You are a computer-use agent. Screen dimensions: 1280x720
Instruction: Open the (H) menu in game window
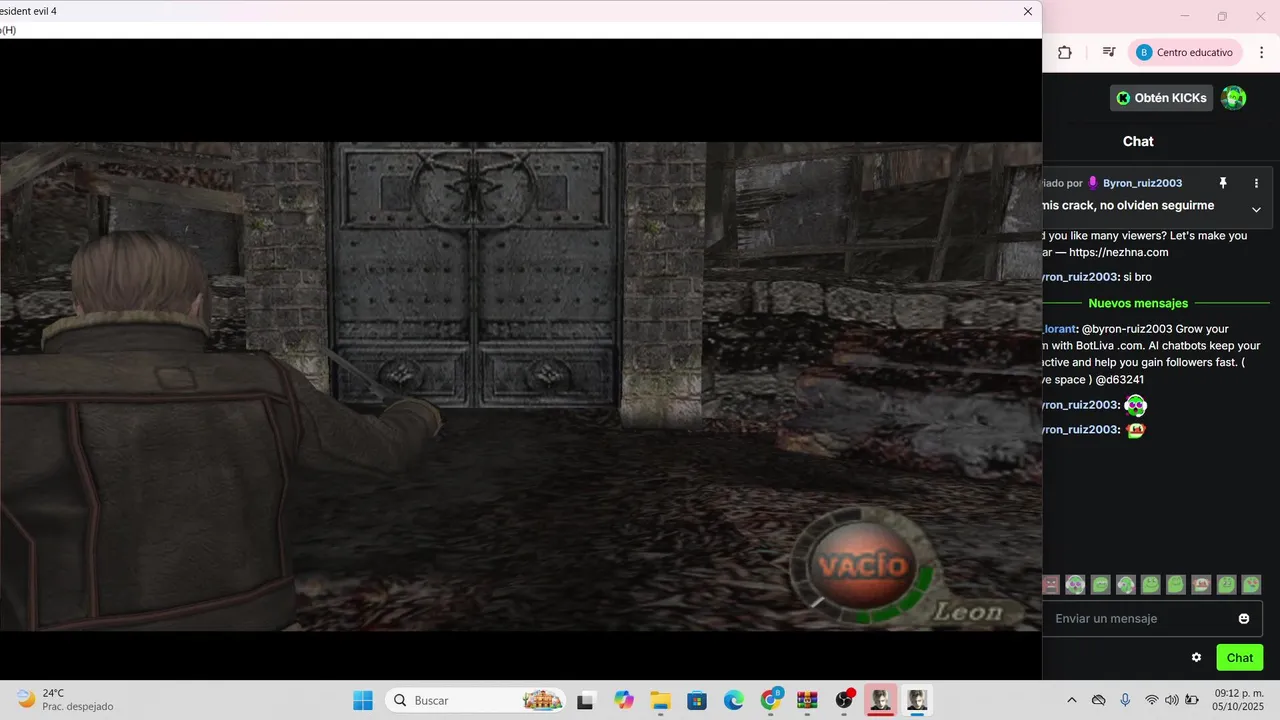point(8,30)
